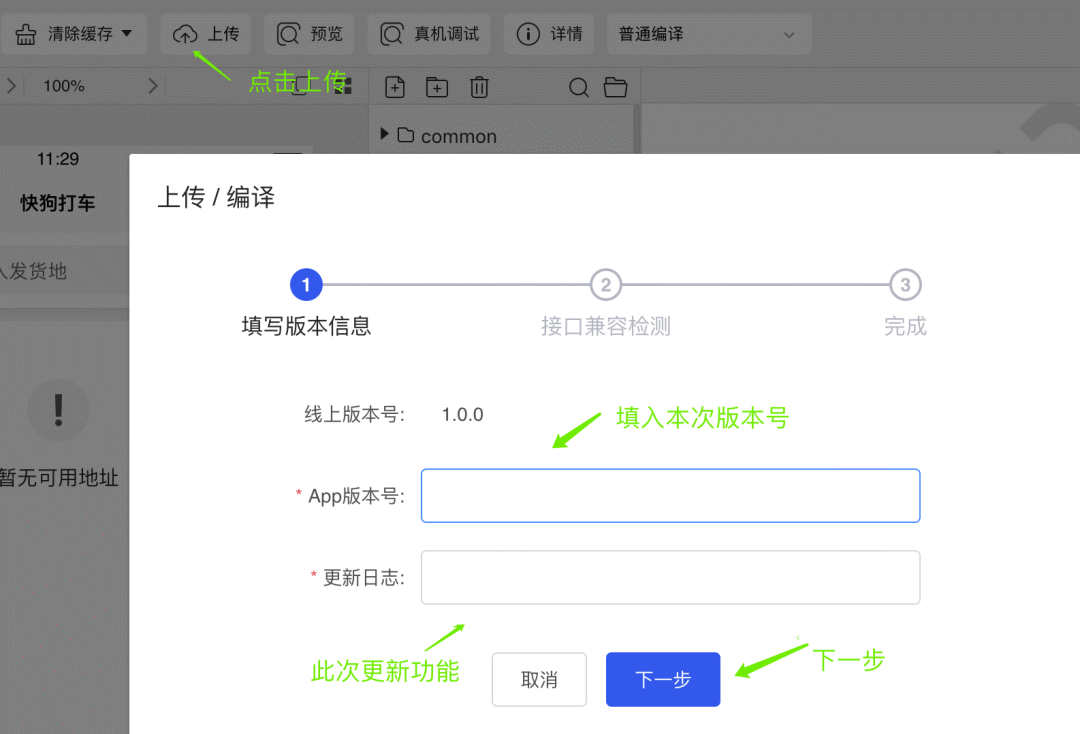Open 清除缓存 clear cache dropdown
Viewport: 1080px width, 734px height.
[74, 34]
